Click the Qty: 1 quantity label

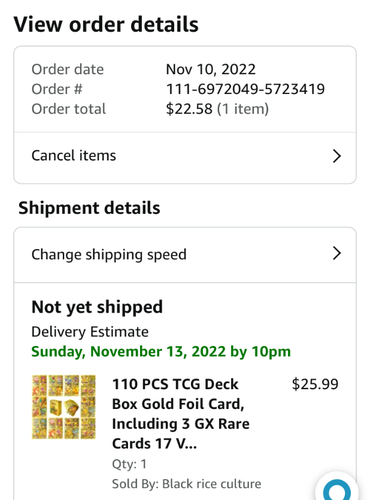(x=129, y=464)
